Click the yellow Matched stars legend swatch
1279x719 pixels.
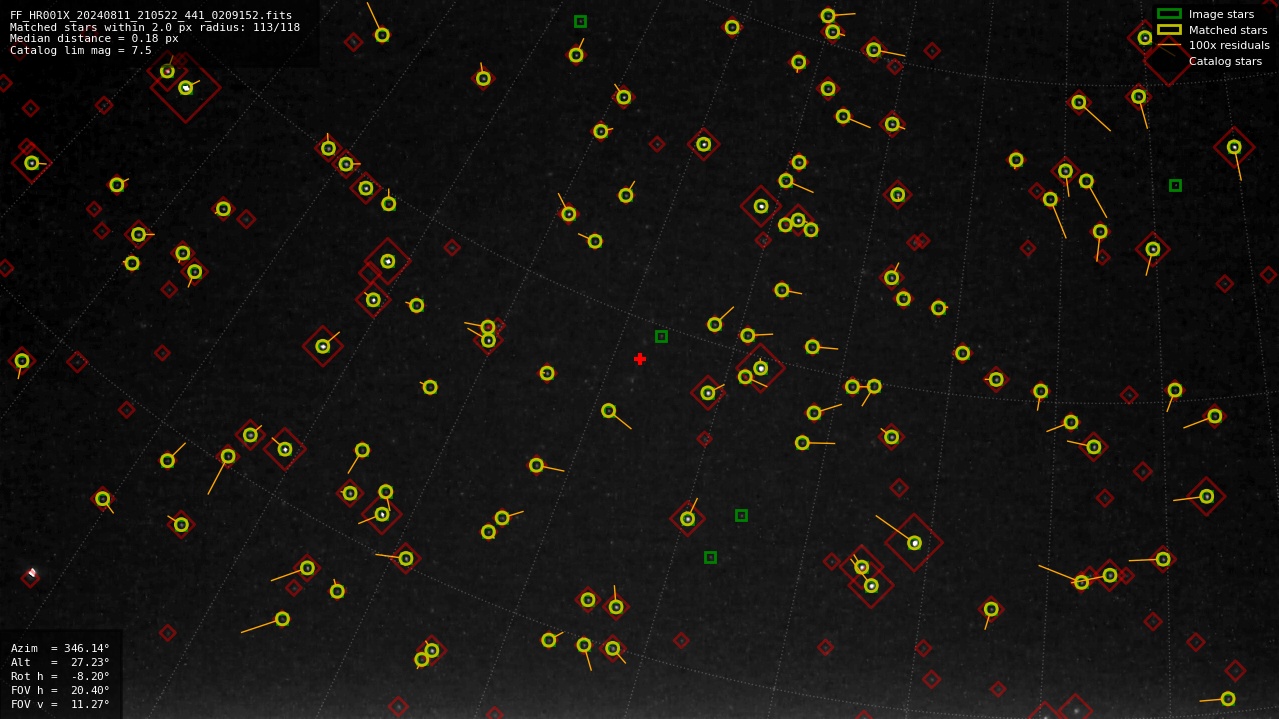1169,30
